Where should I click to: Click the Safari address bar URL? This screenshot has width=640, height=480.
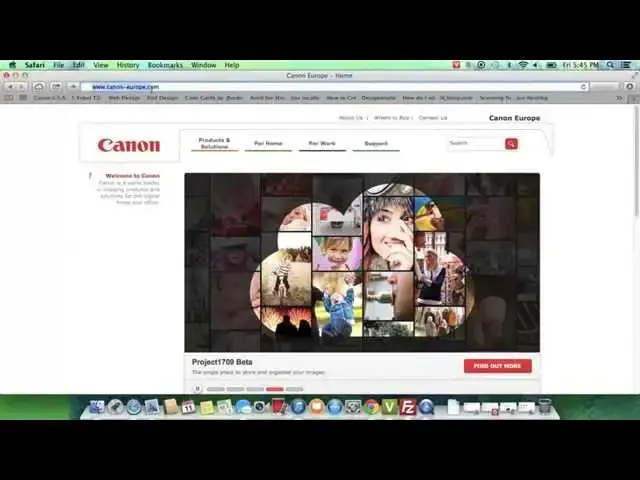tap(125, 87)
